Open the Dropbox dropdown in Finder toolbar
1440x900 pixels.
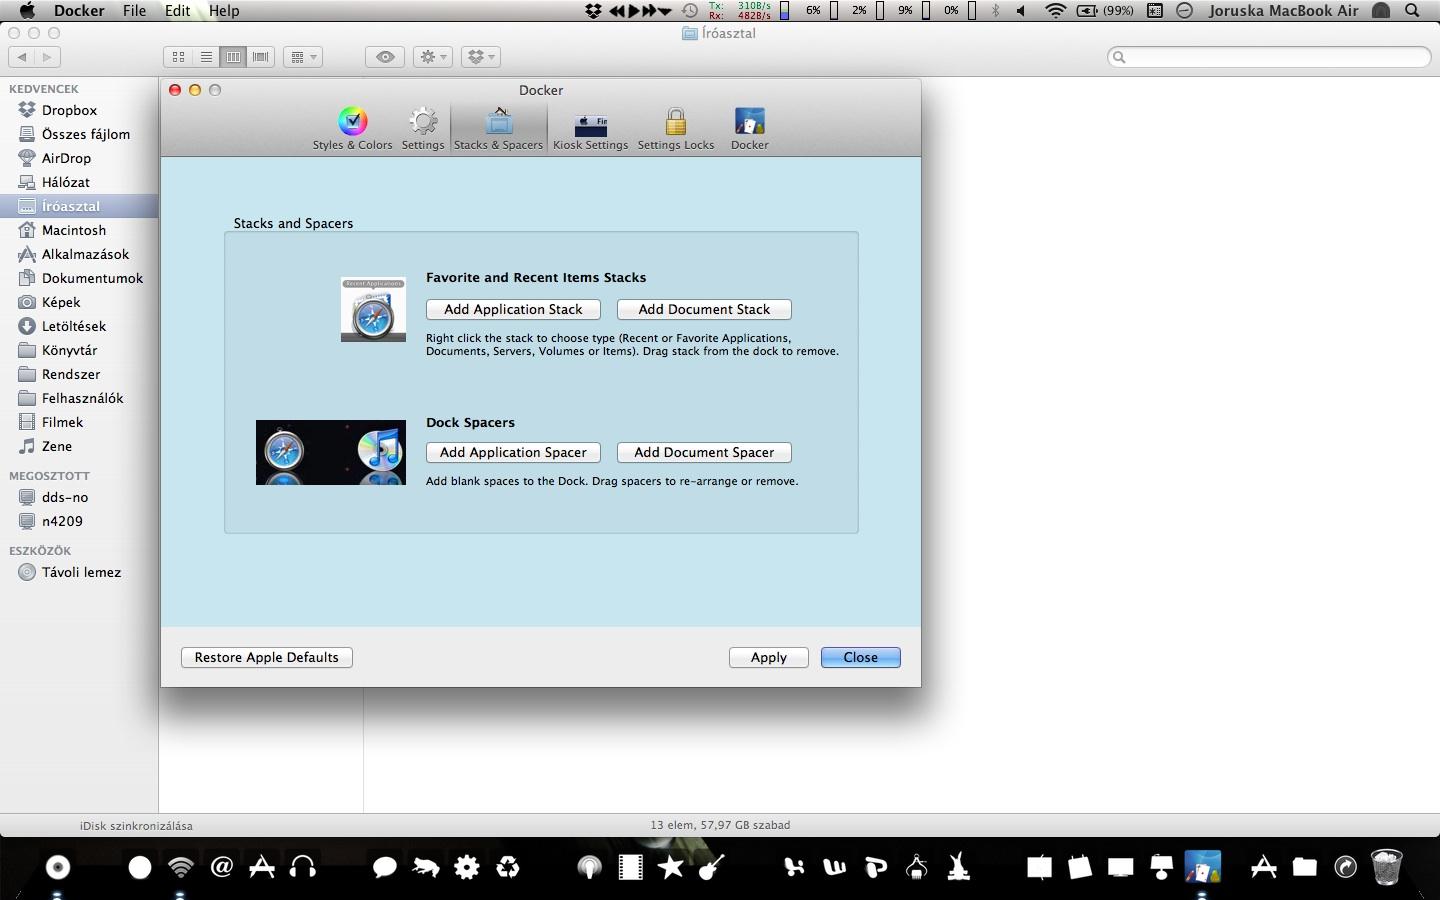coord(481,57)
